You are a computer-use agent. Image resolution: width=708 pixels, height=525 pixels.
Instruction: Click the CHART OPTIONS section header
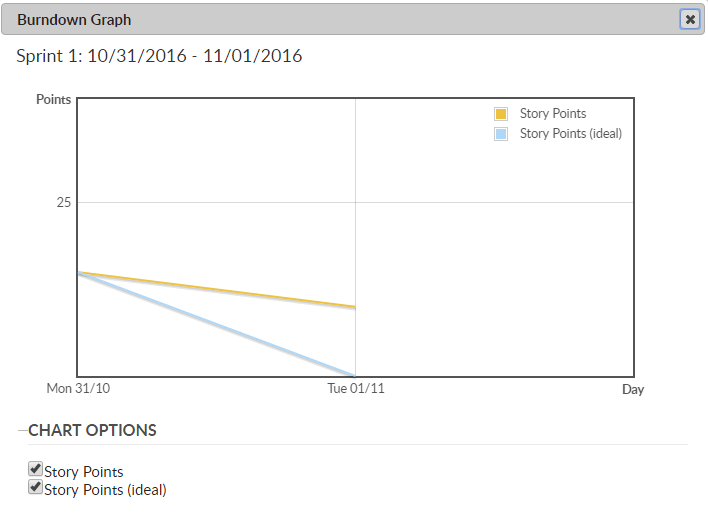pos(92,431)
